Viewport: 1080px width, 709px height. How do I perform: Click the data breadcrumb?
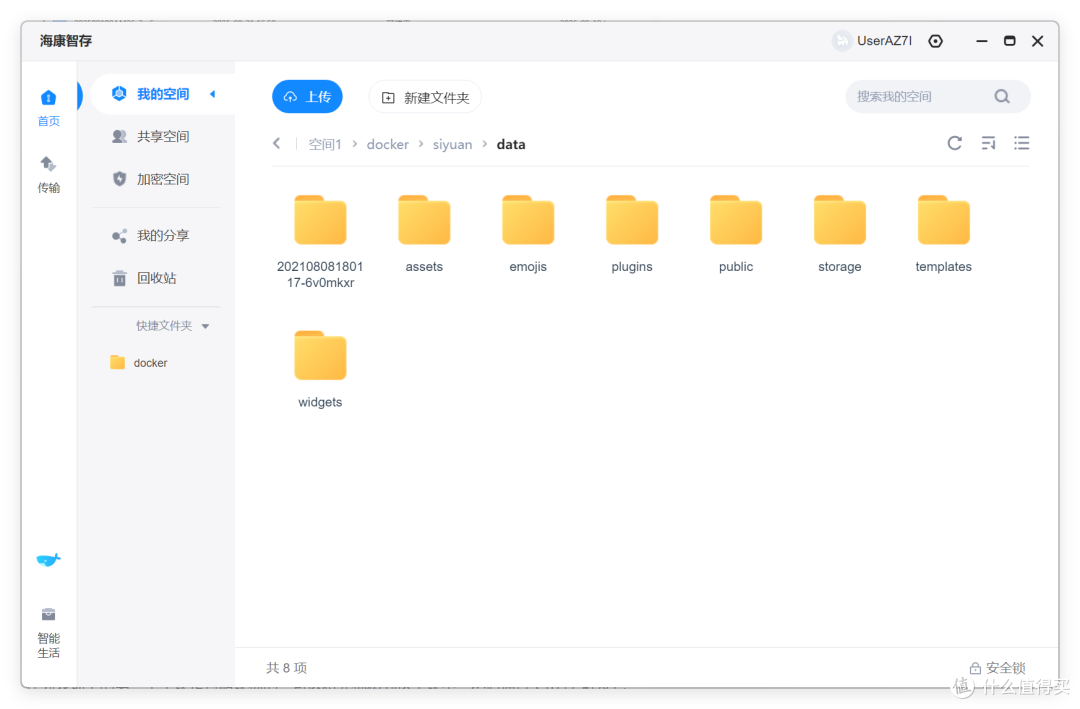coord(511,144)
